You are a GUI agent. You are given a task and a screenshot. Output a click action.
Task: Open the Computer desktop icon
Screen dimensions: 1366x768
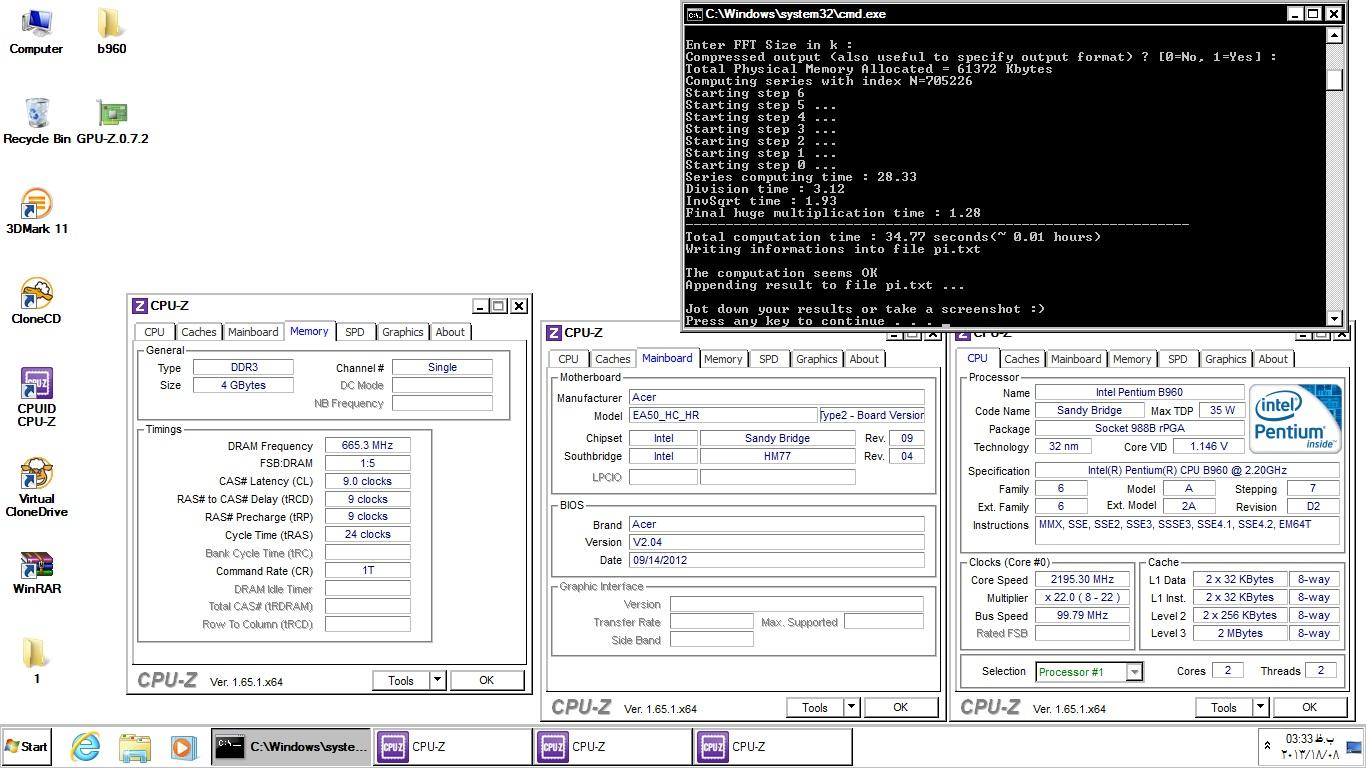36,31
